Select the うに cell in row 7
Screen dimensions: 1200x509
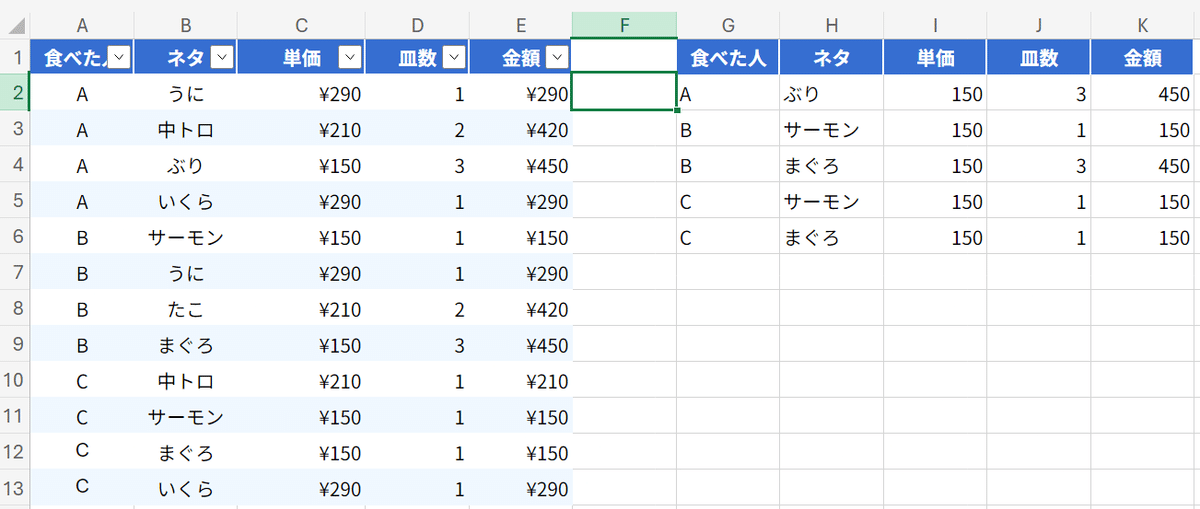pos(185,273)
